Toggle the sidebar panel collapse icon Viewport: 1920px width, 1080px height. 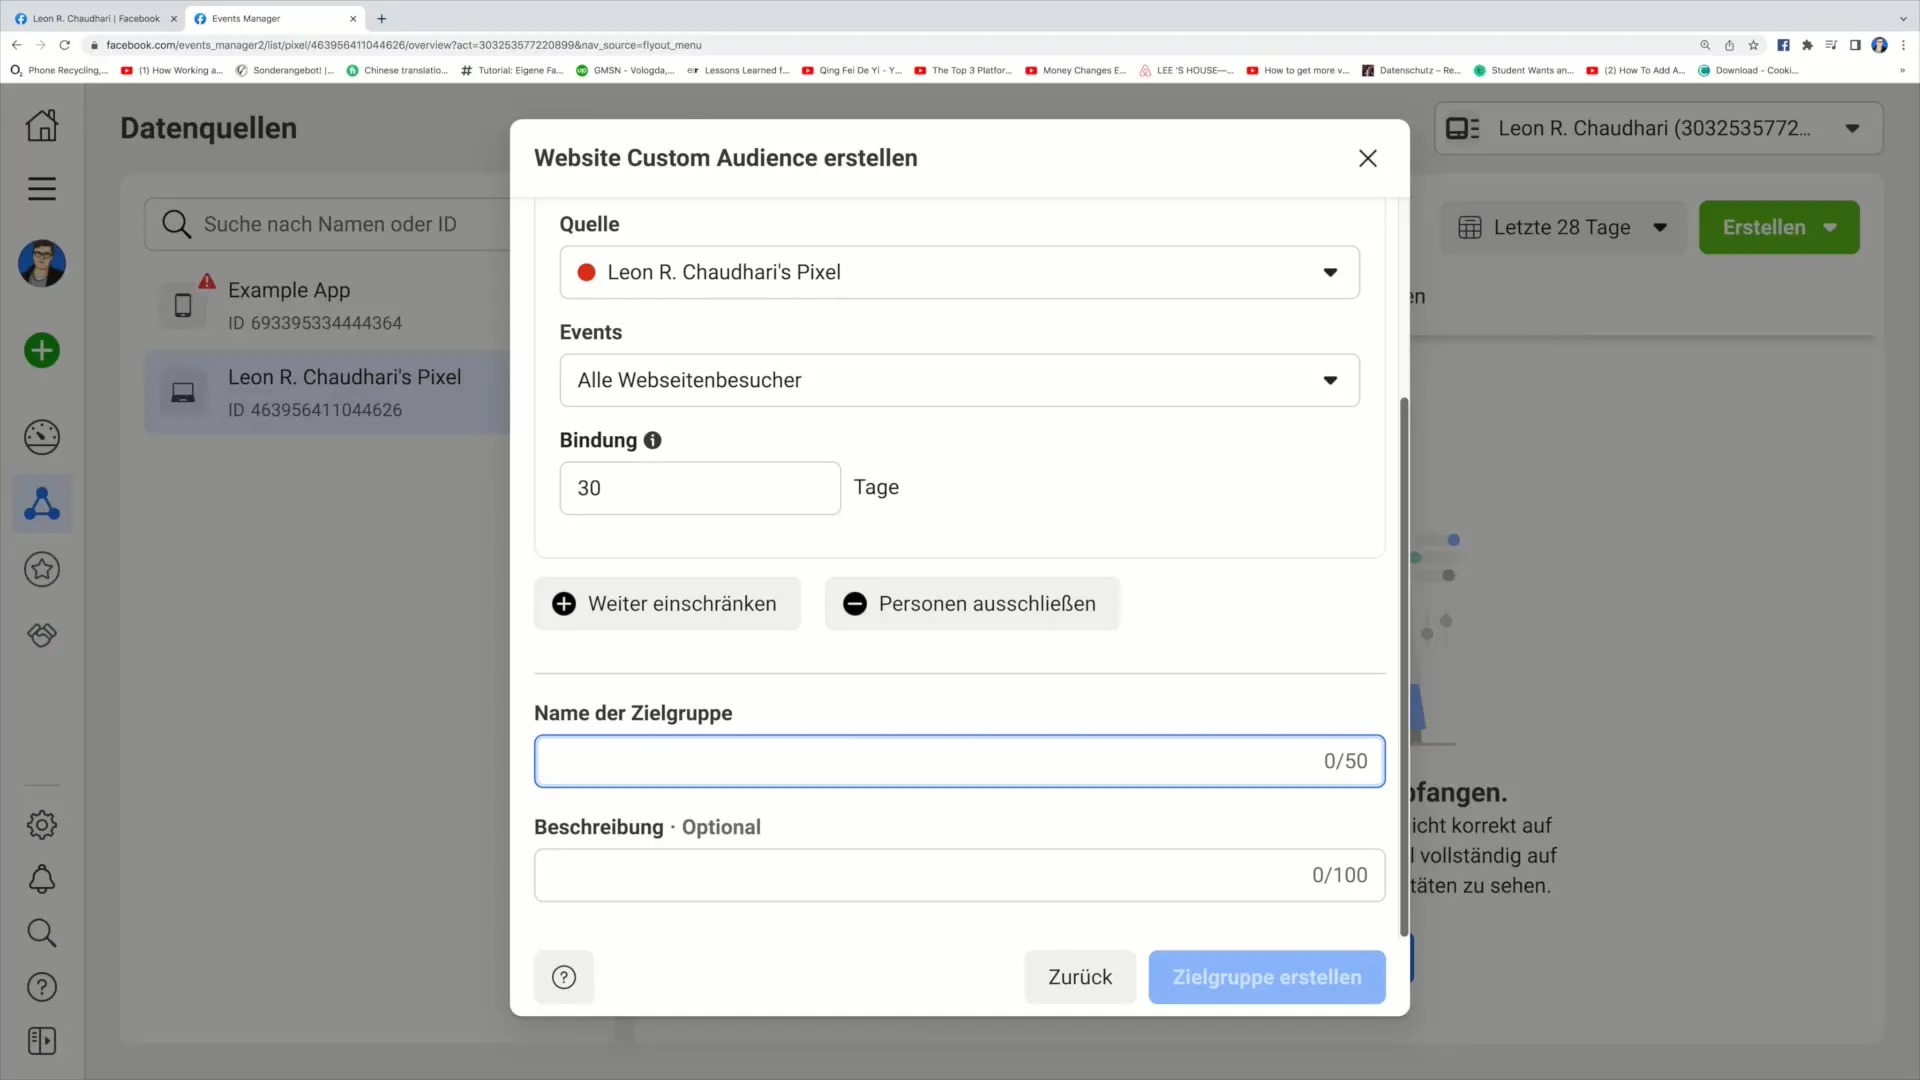coord(42,1041)
